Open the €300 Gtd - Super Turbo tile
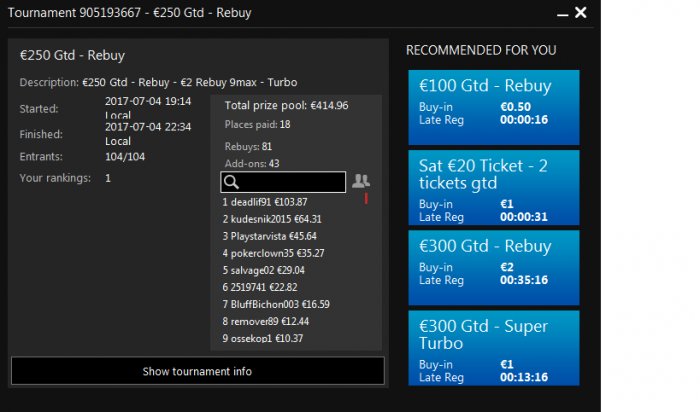 (x=494, y=347)
